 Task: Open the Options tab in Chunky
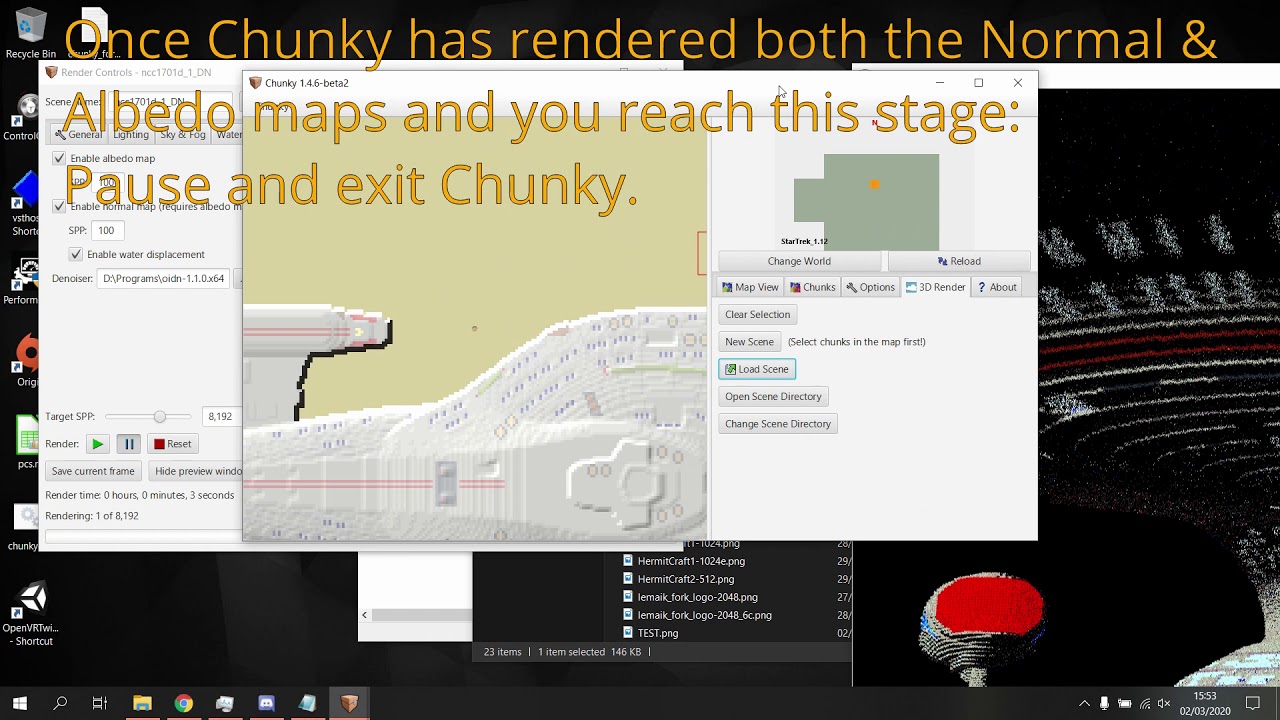[870, 287]
